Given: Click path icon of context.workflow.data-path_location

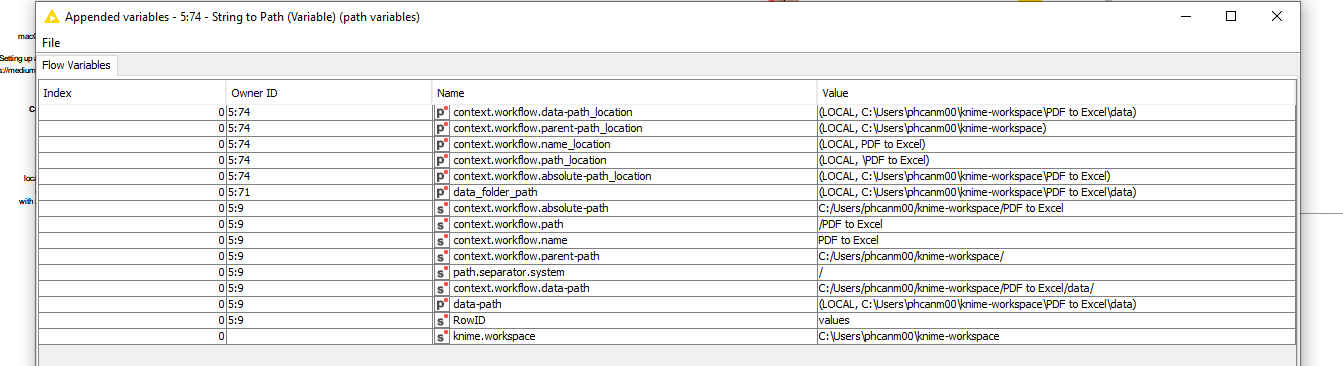Looking at the screenshot, I should pyautogui.click(x=442, y=112).
